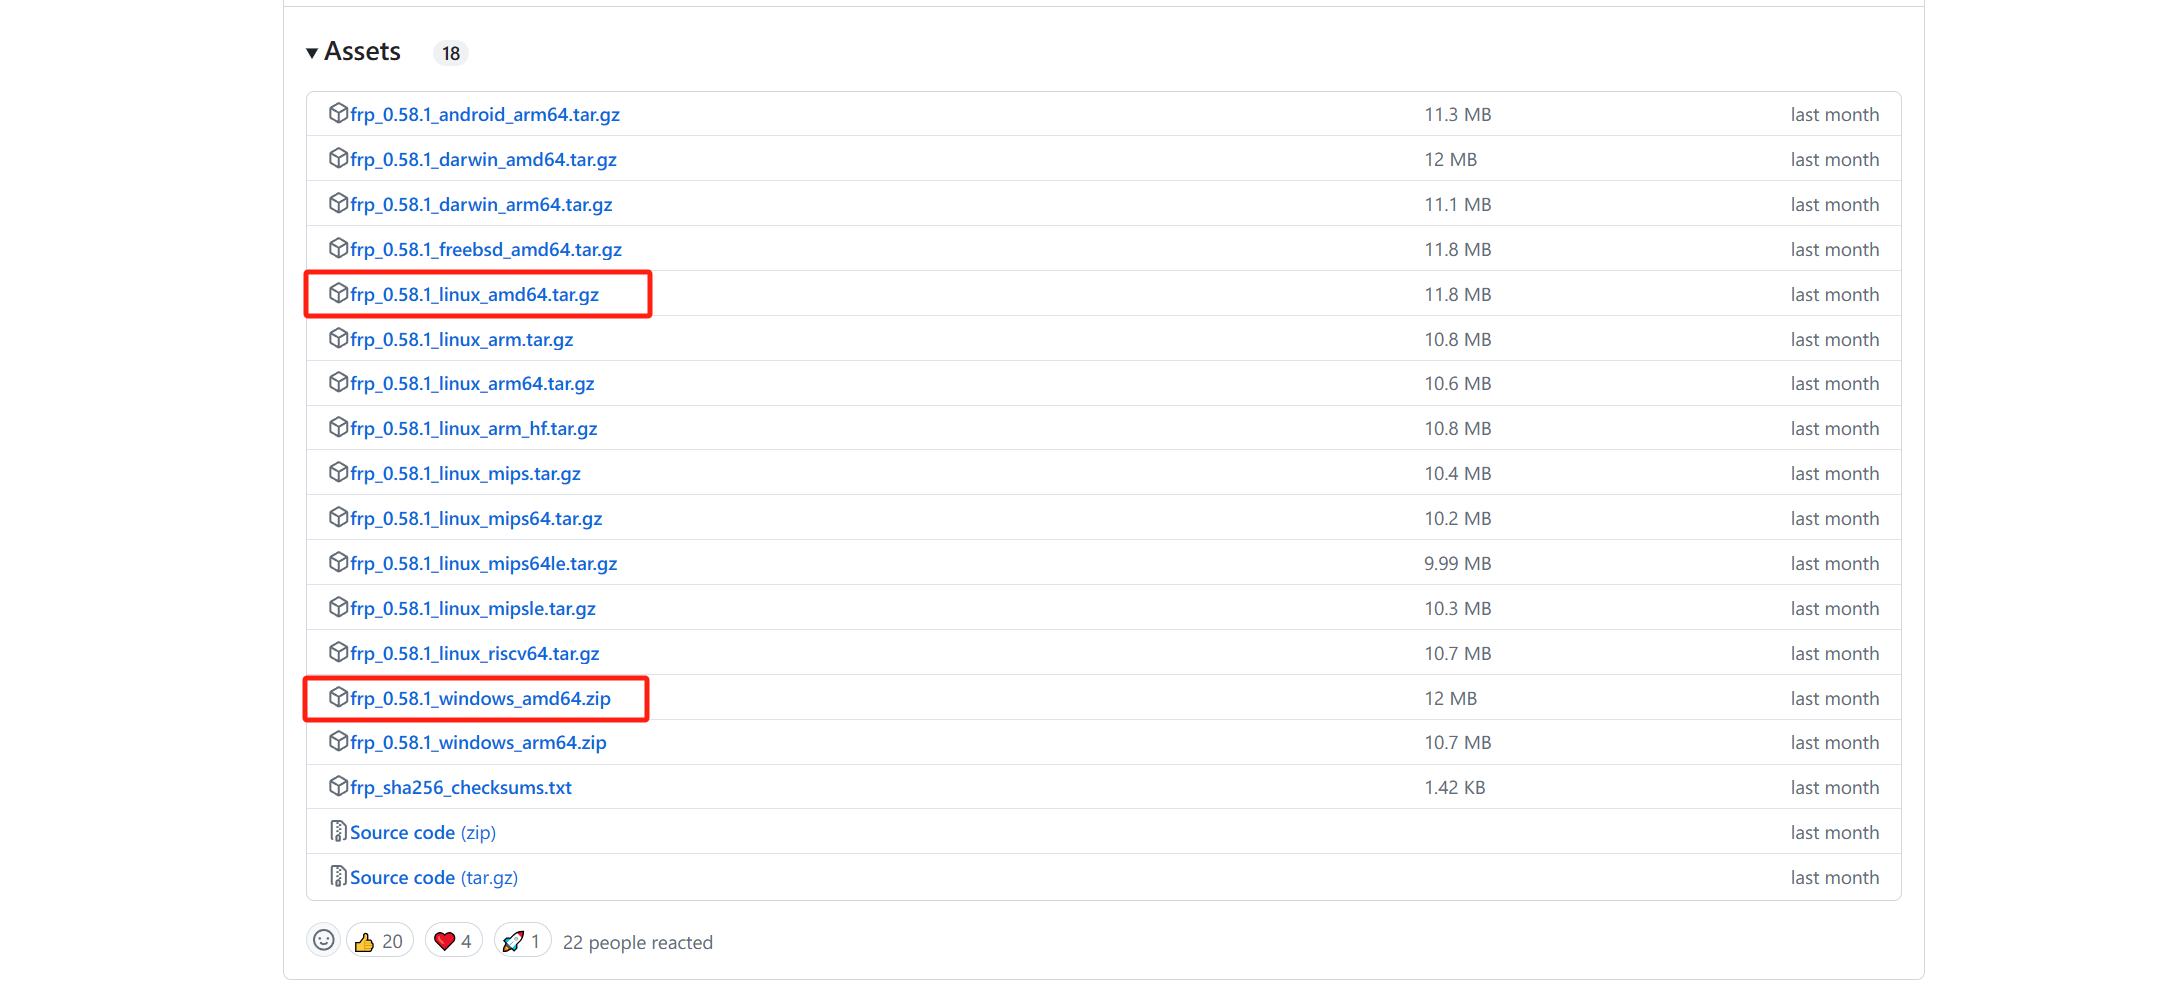Toggle the rocket reaction

(521, 941)
